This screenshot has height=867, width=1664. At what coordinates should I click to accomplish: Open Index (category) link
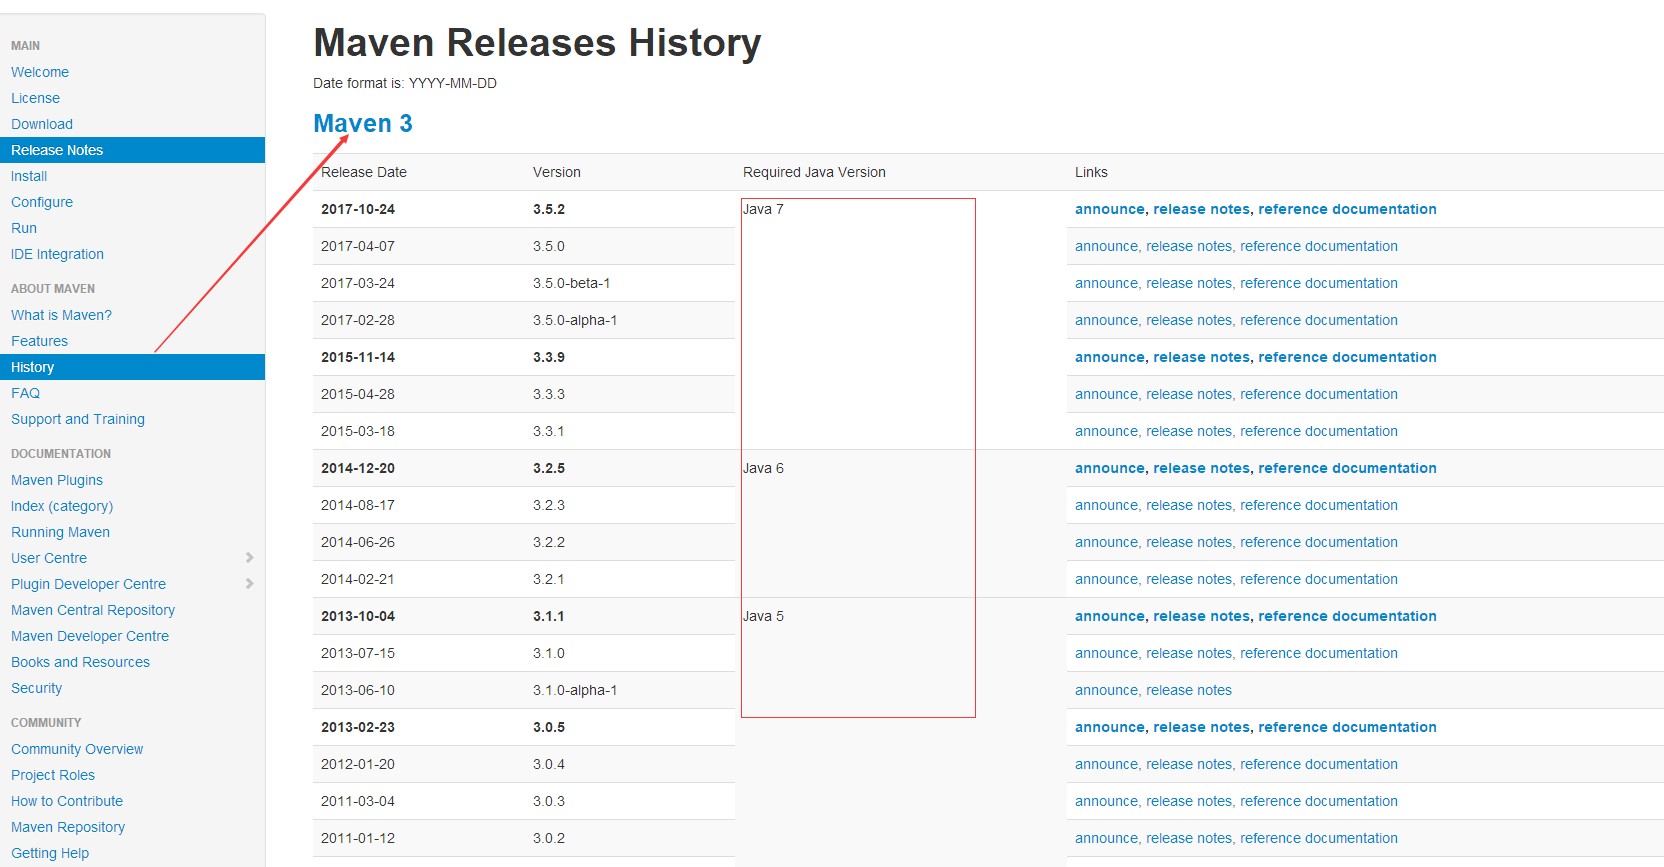click(62, 506)
